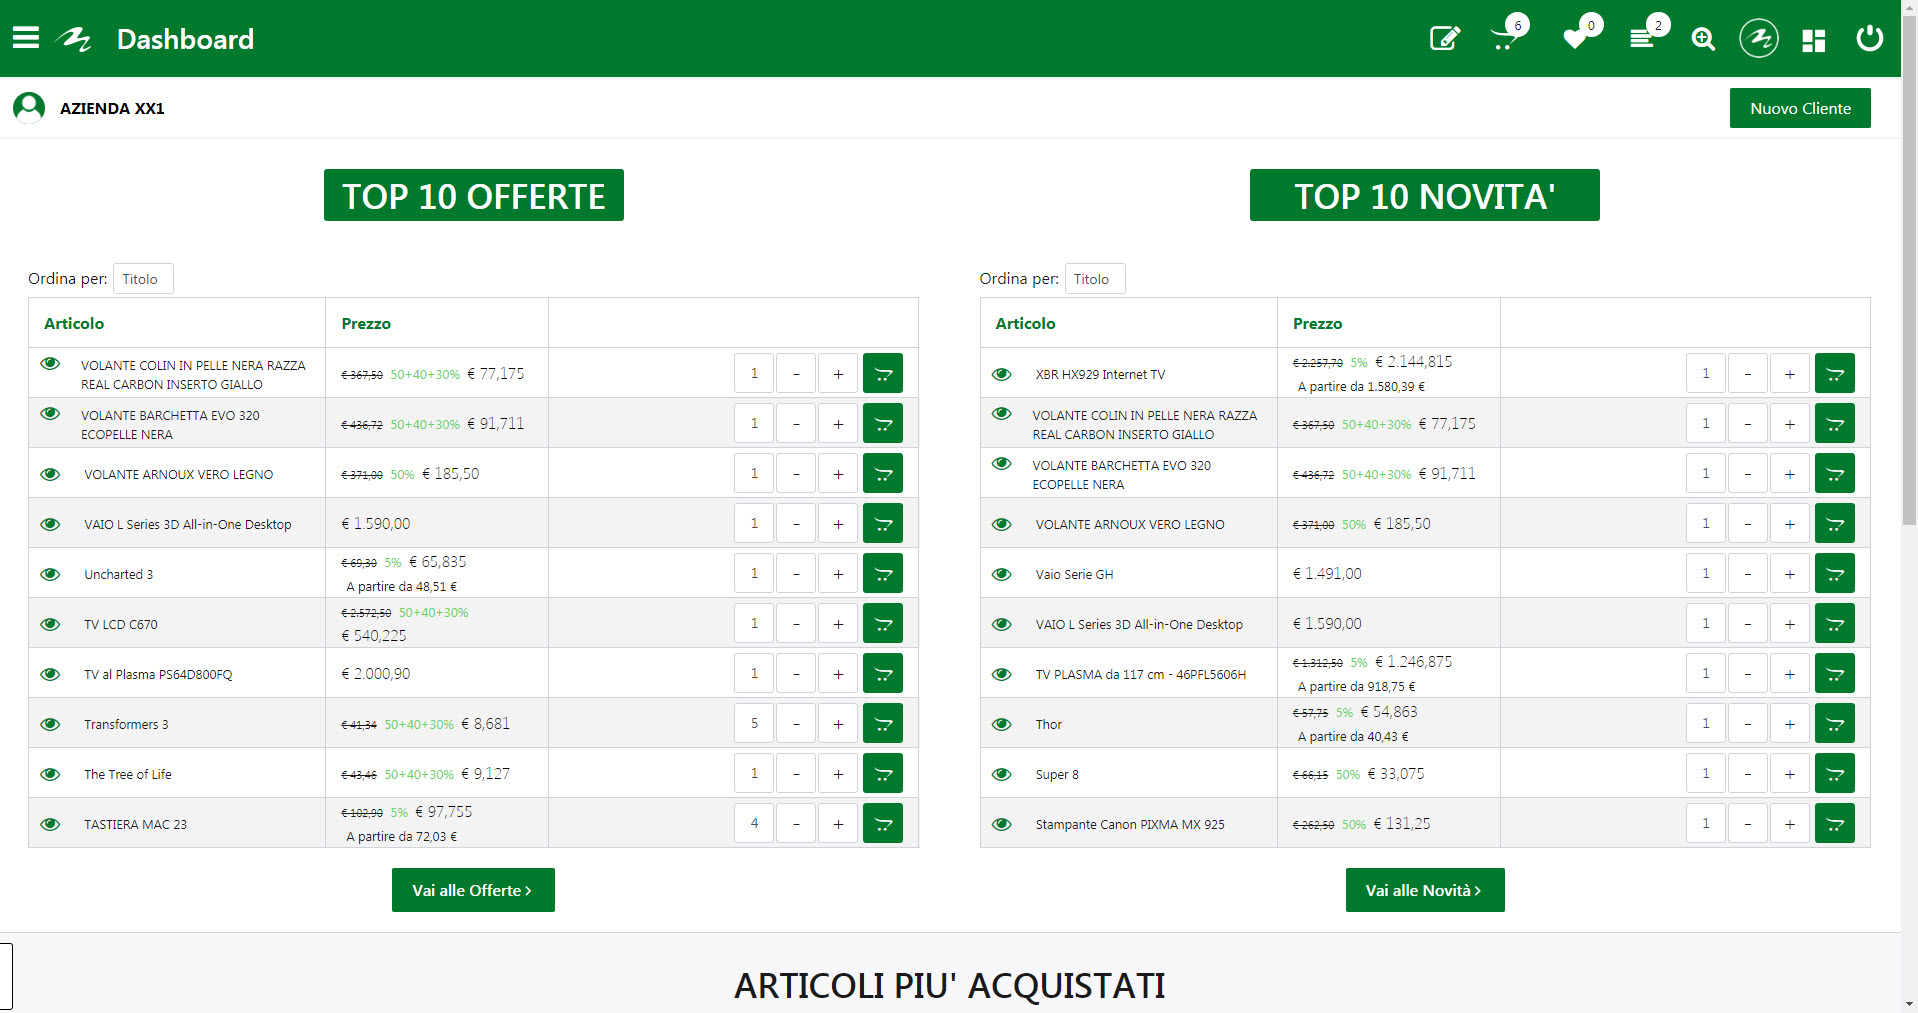This screenshot has width=1918, height=1013.
Task: Toggle eye icon for Thor
Action: click(x=1001, y=724)
